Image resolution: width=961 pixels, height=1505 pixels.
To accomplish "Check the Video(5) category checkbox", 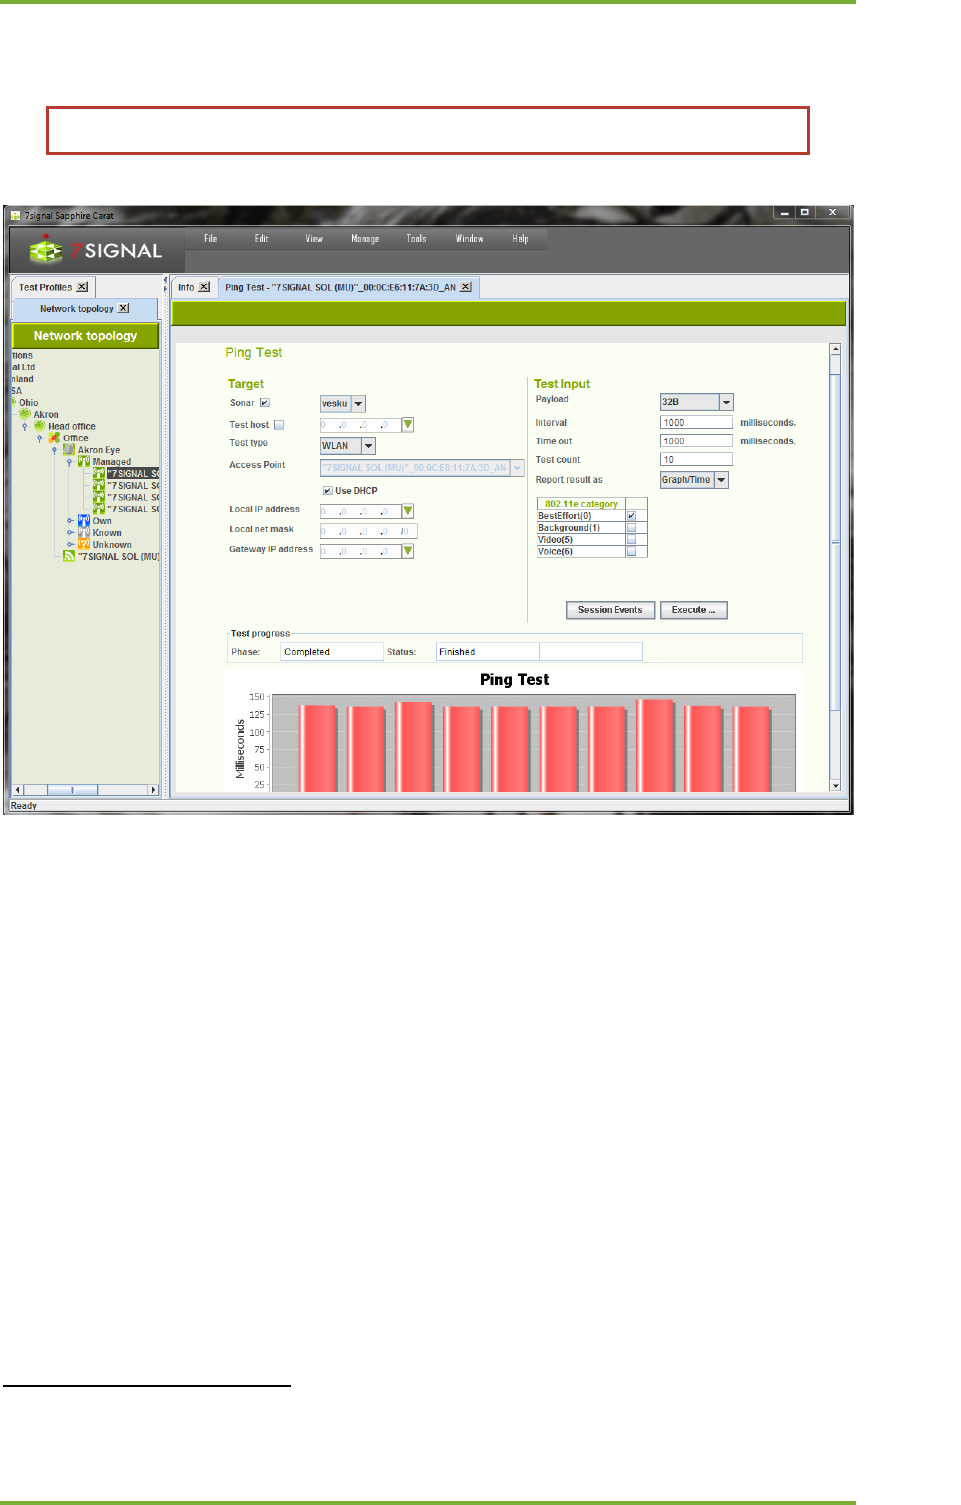I will coord(631,540).
